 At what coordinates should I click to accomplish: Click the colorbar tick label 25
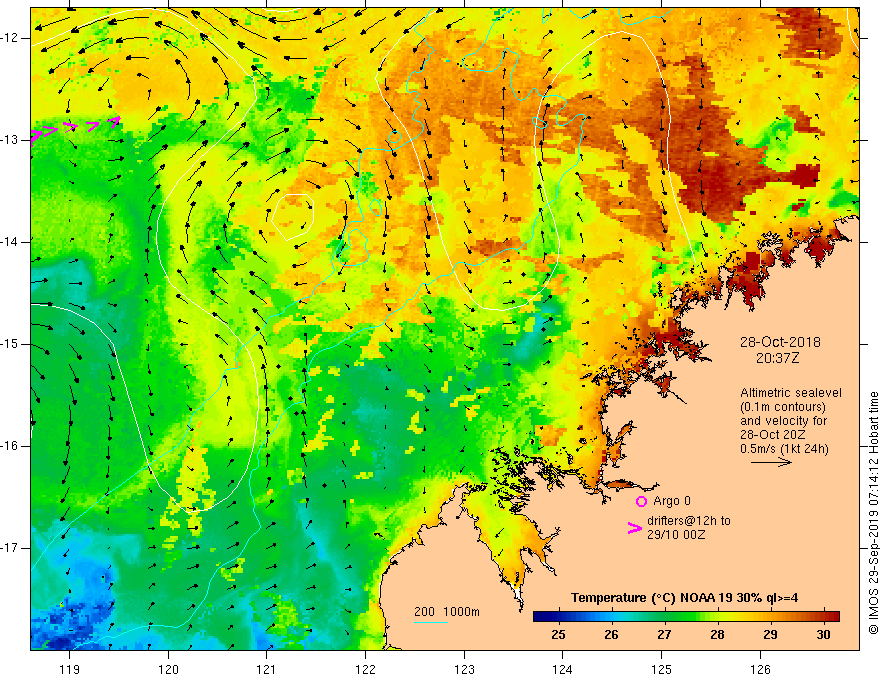coord(558,635)
